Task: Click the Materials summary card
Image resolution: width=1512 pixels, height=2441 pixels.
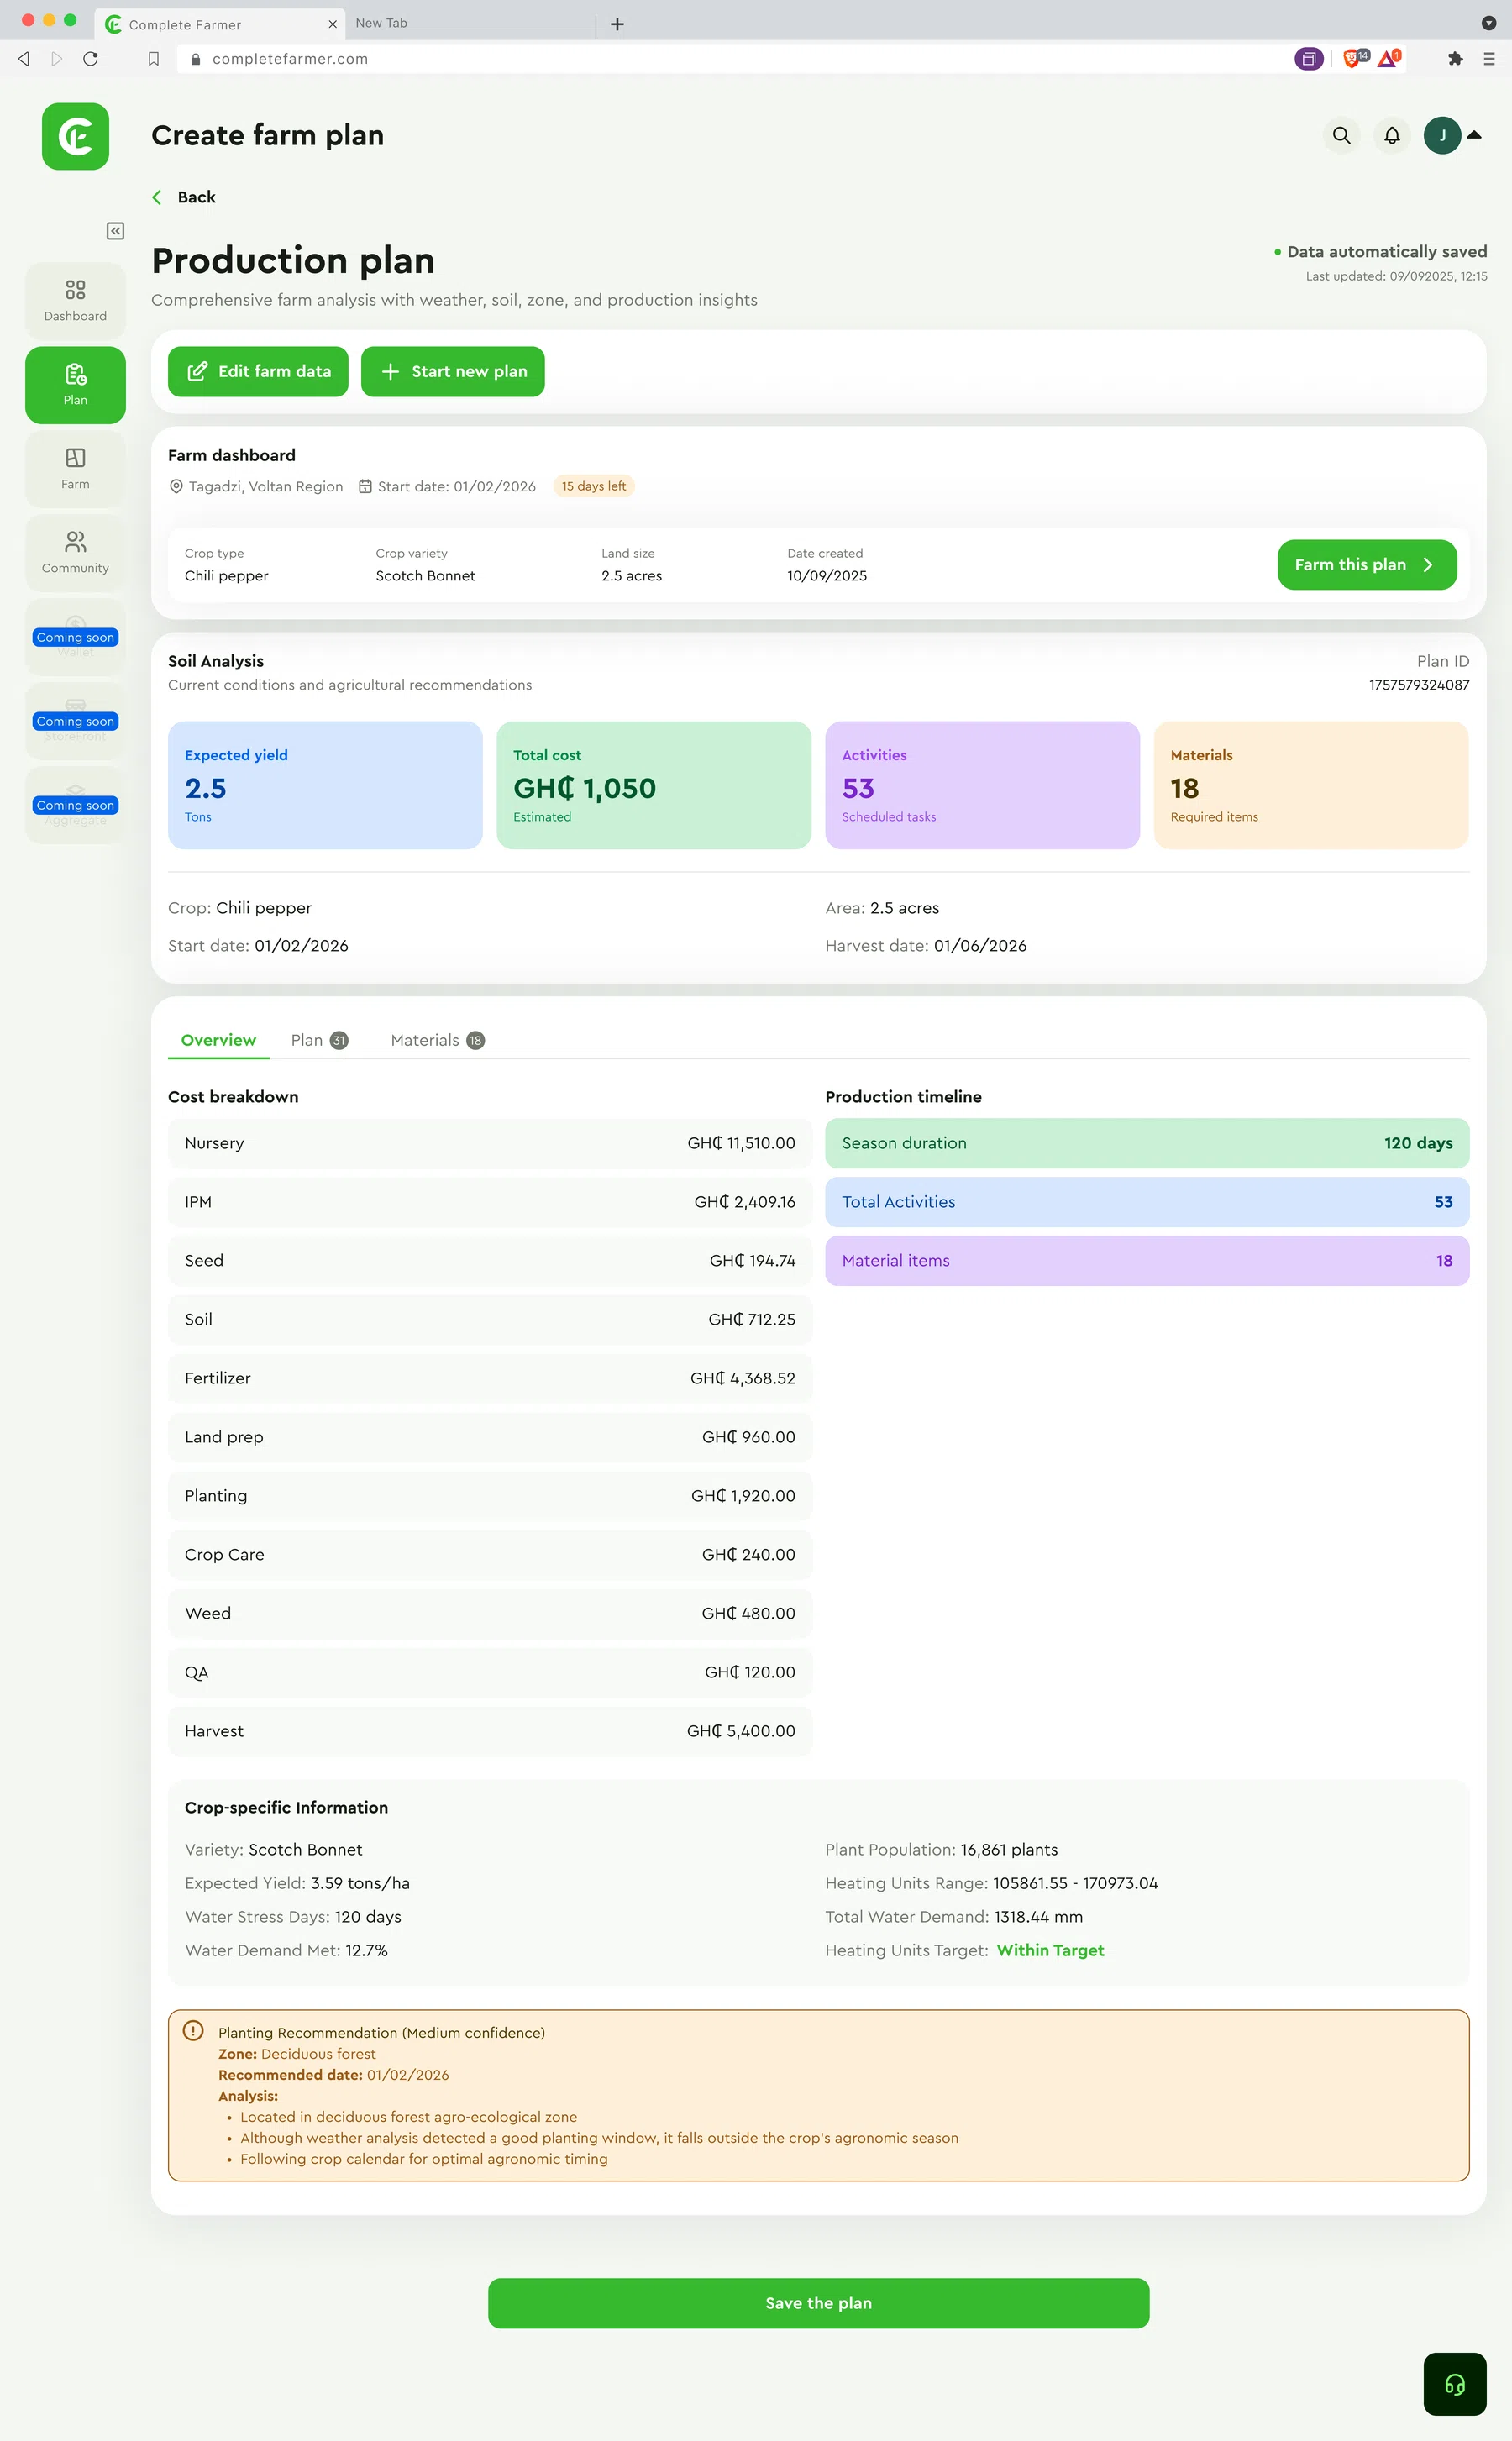Action: pos(1311,785)
